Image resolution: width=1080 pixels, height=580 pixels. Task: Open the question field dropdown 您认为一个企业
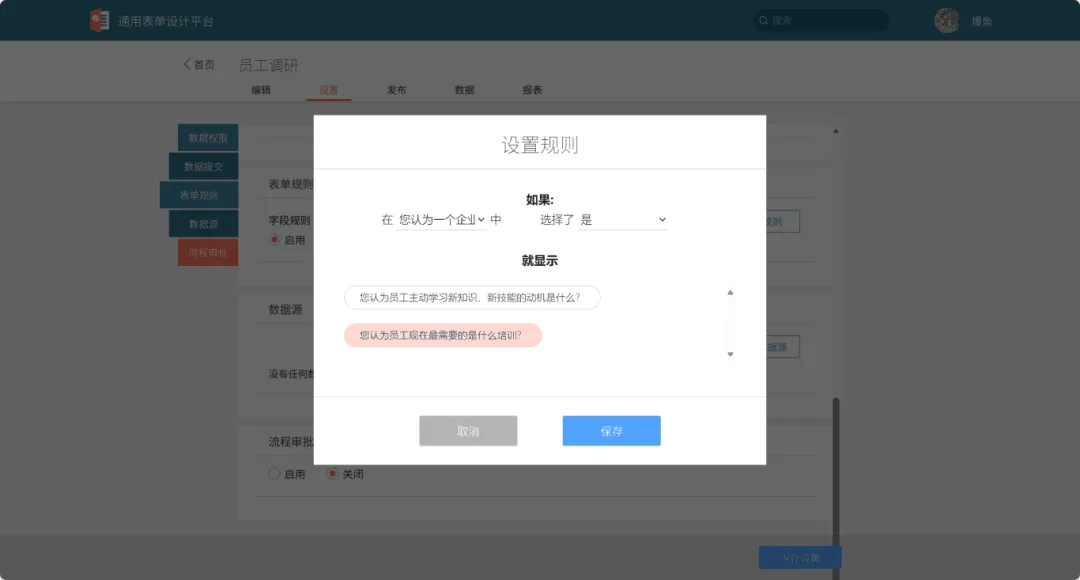click(441, 220)
